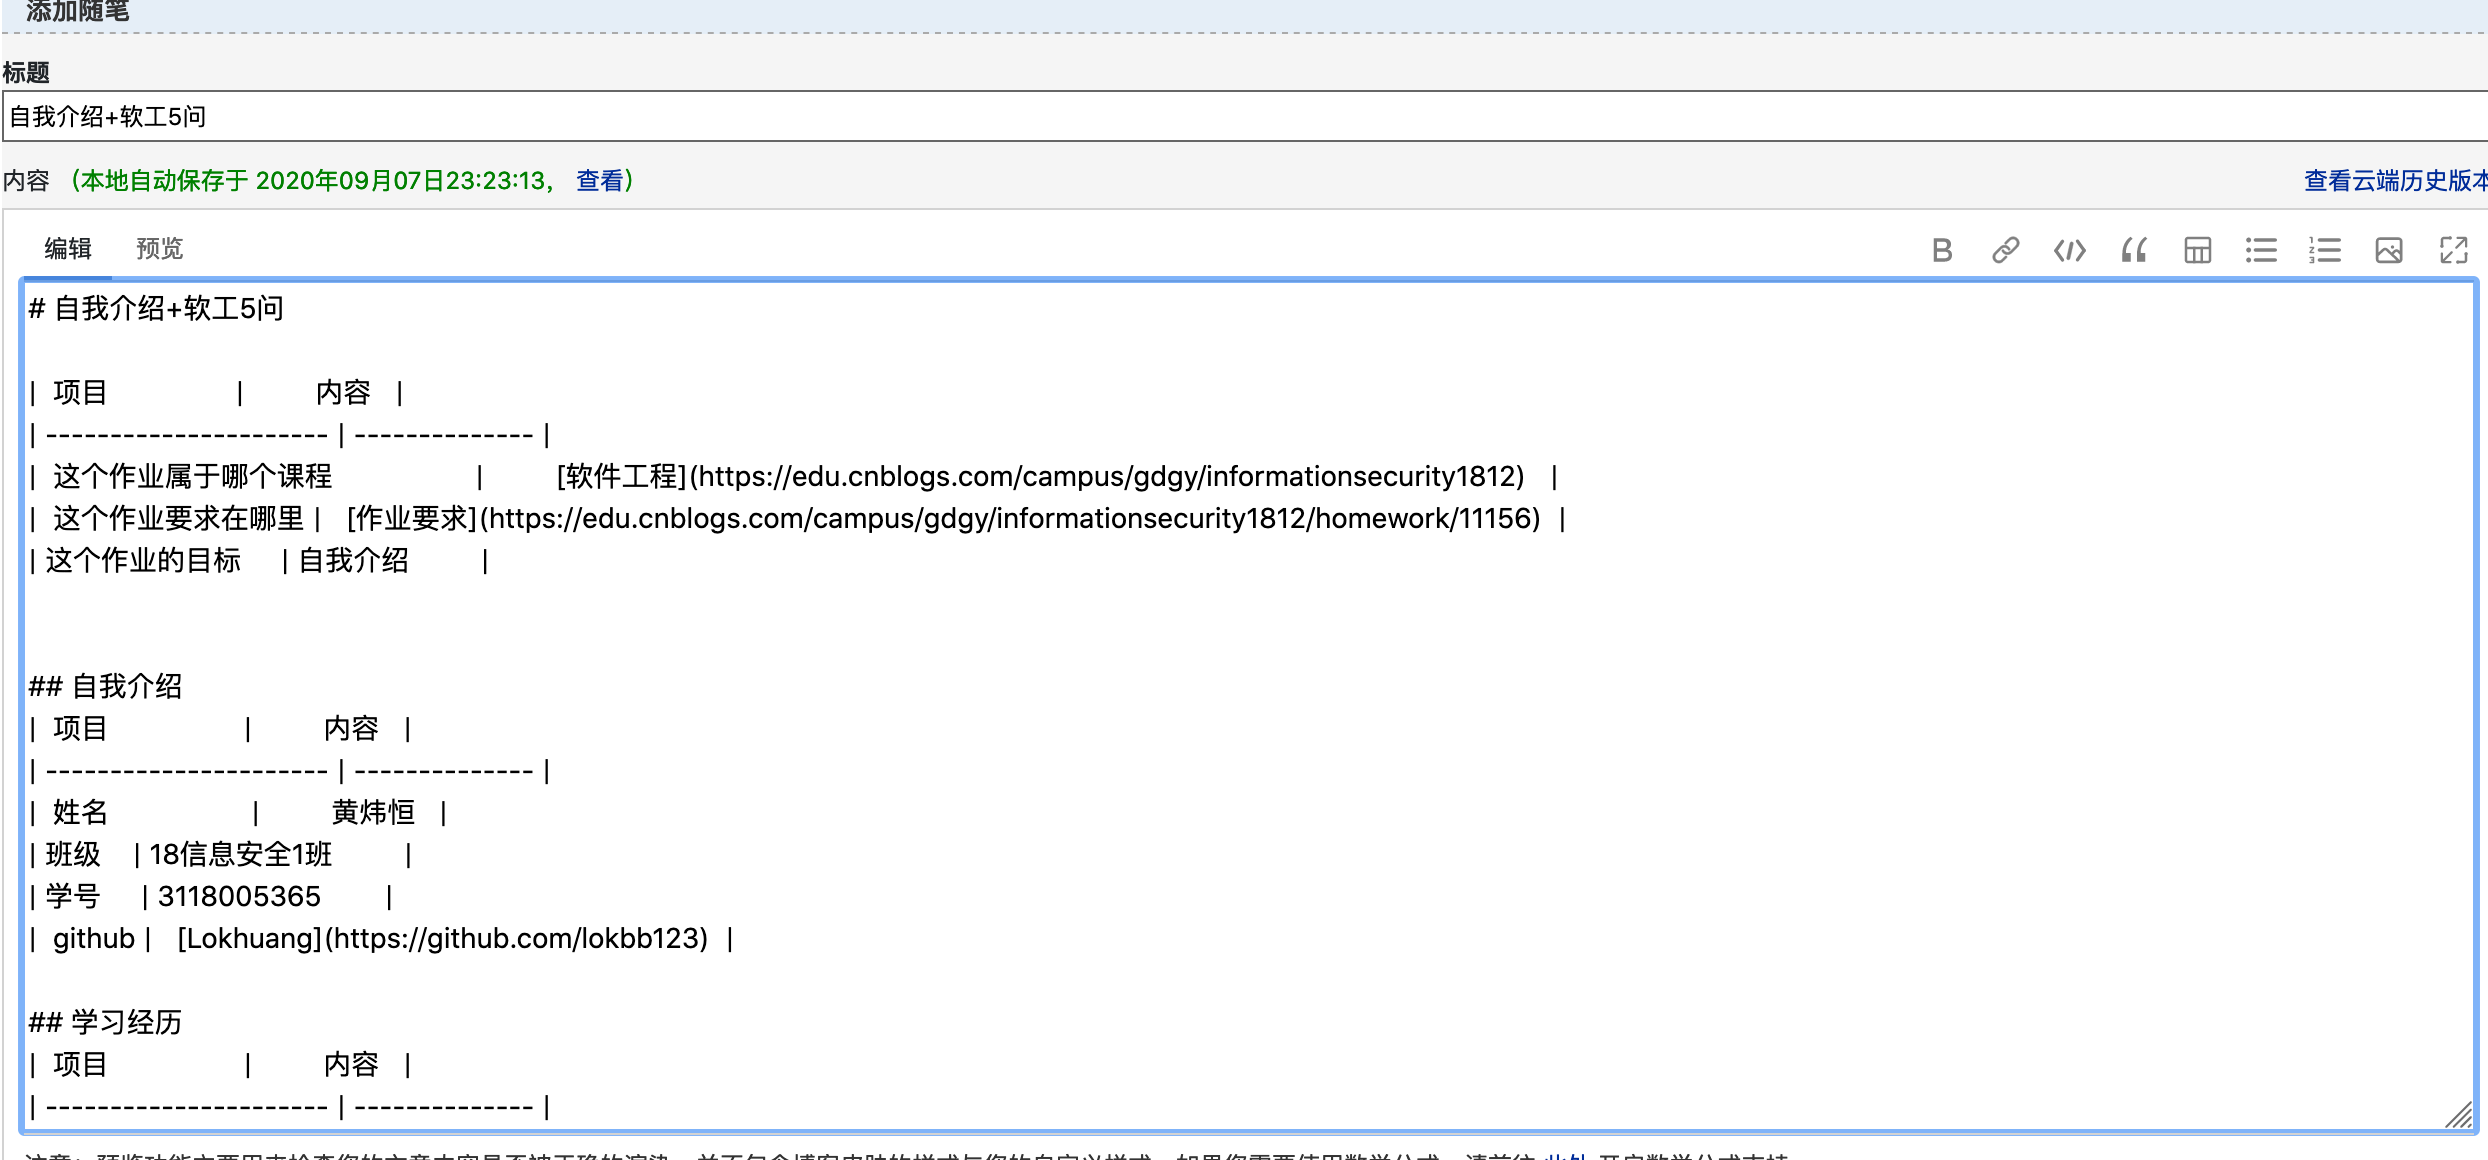Insert a table with the table icon

click(2197, 250)
